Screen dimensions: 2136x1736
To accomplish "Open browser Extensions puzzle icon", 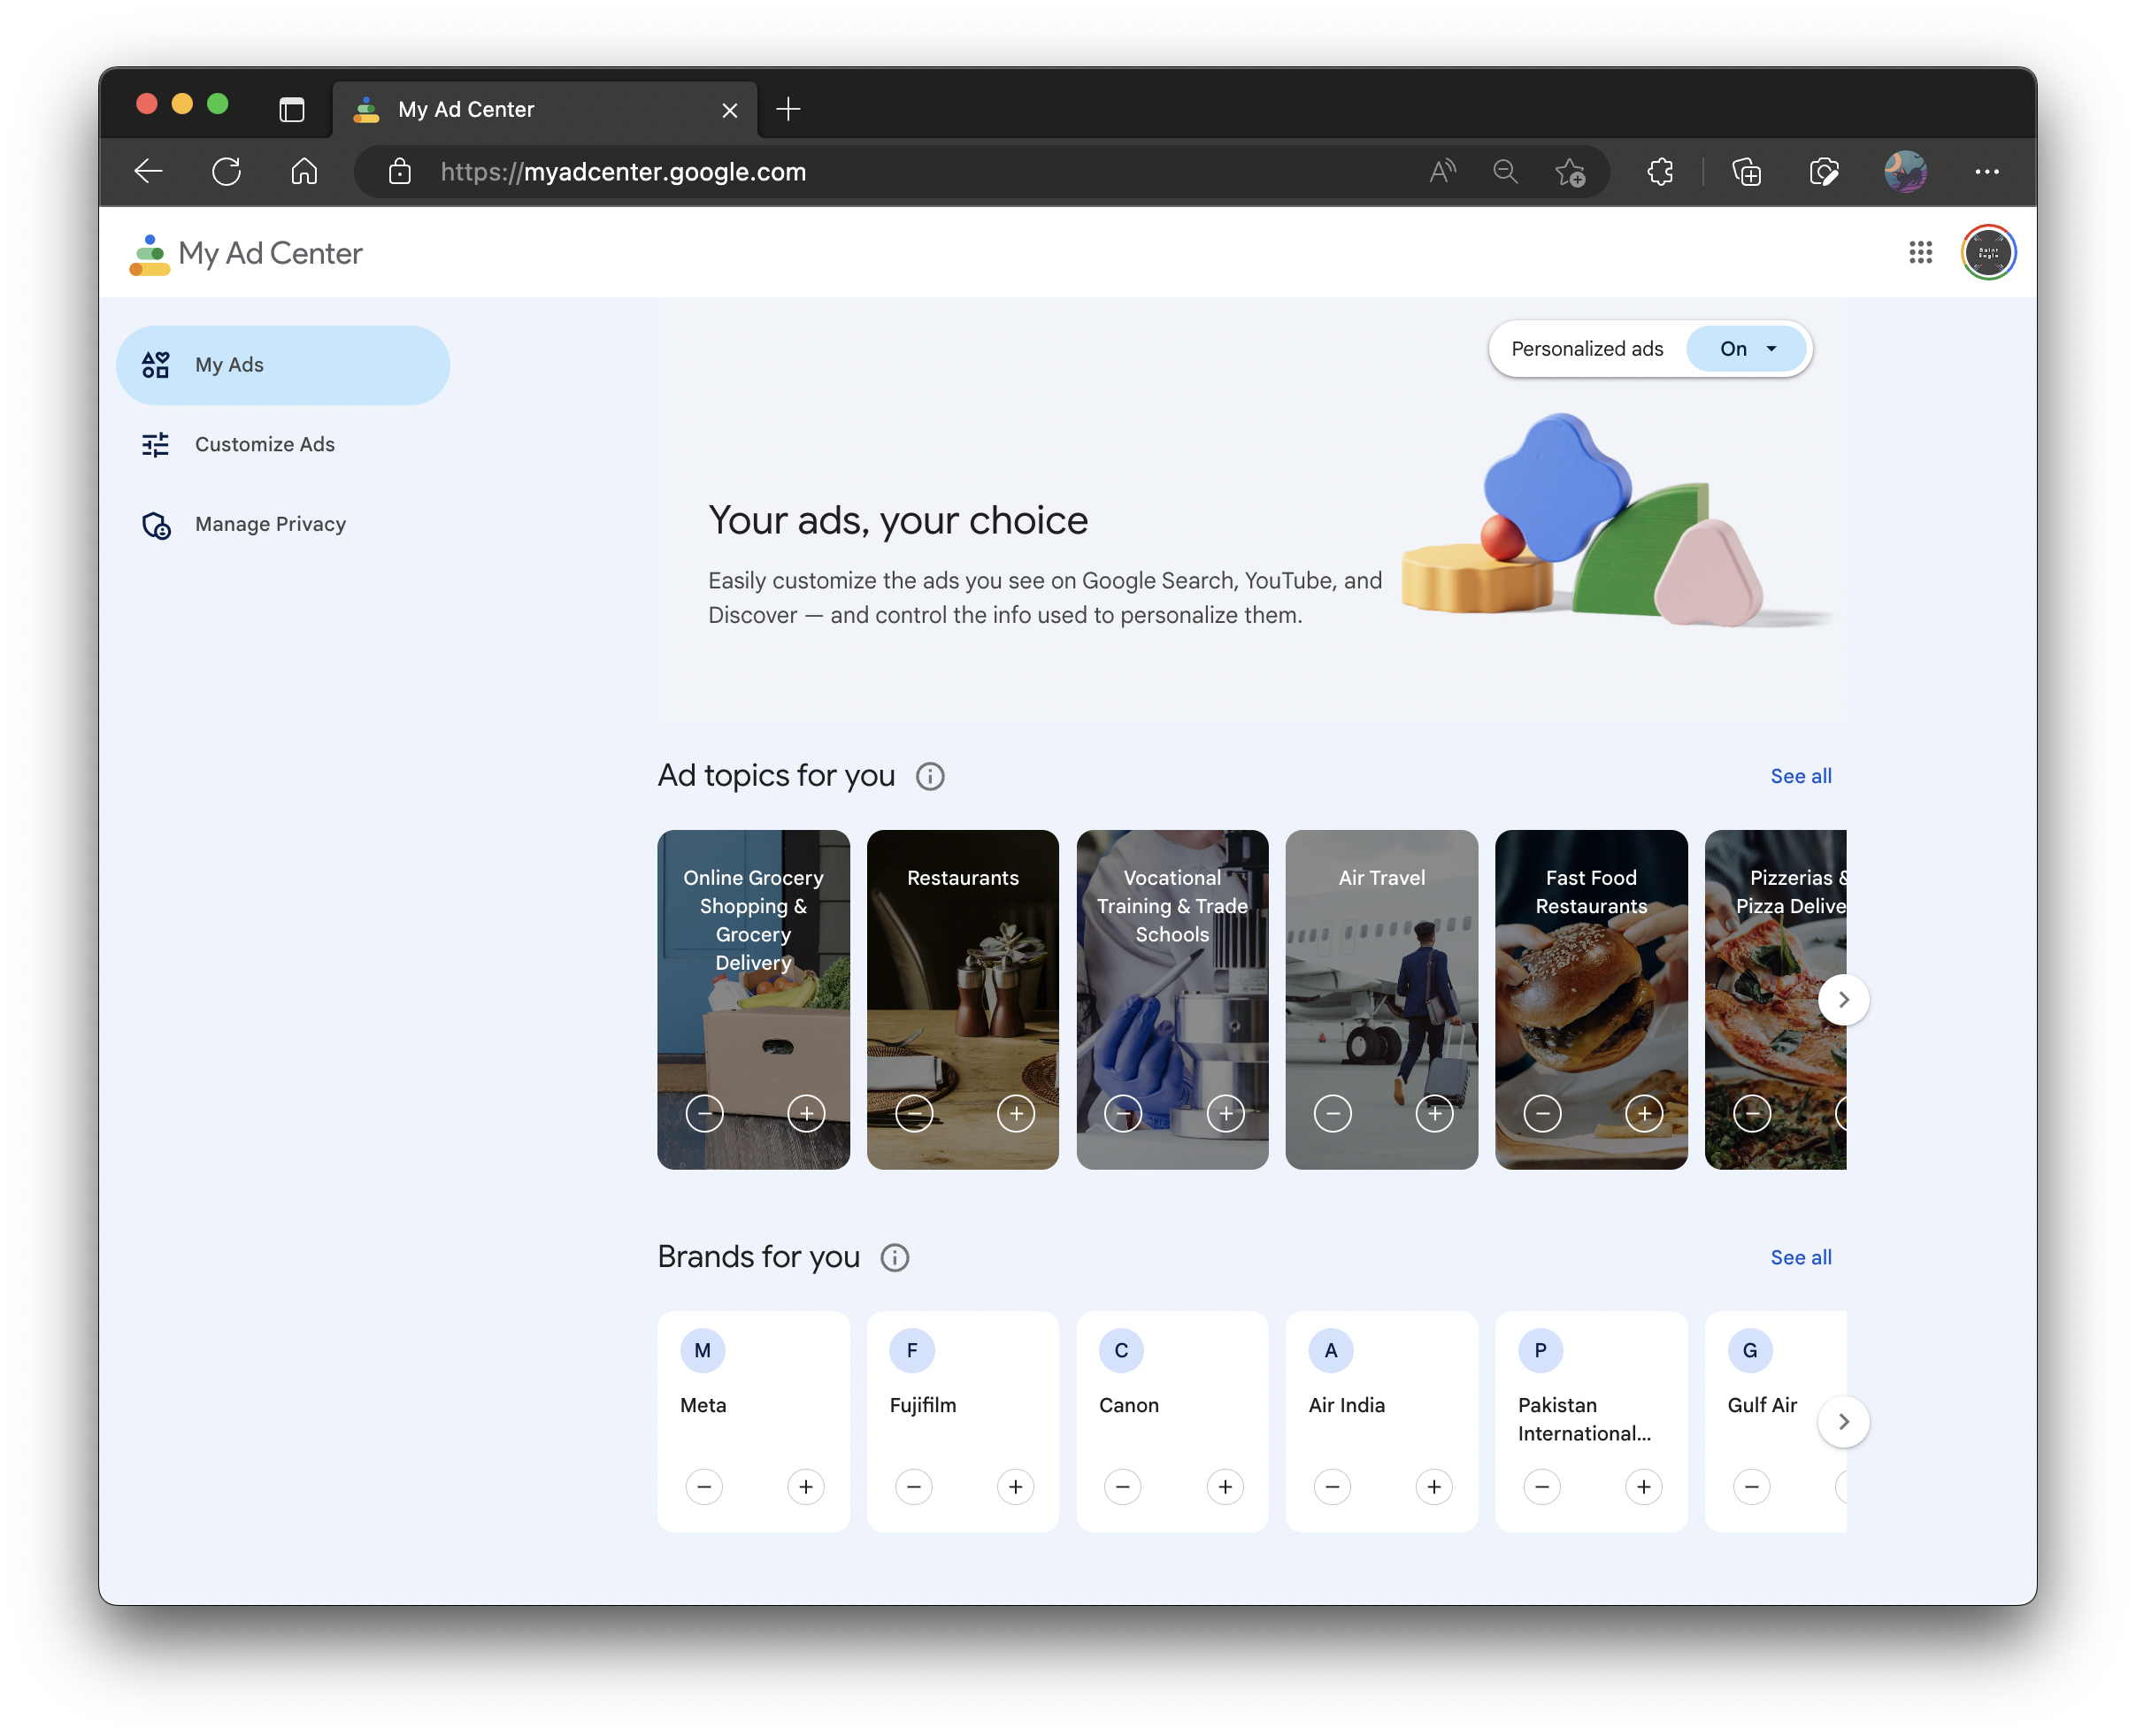I will coord(1660,172).
